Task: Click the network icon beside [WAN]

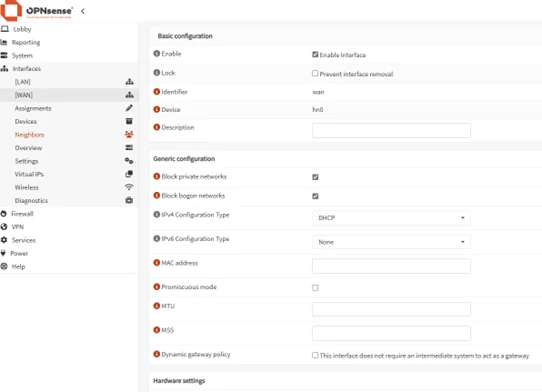Action: (129, 95)
